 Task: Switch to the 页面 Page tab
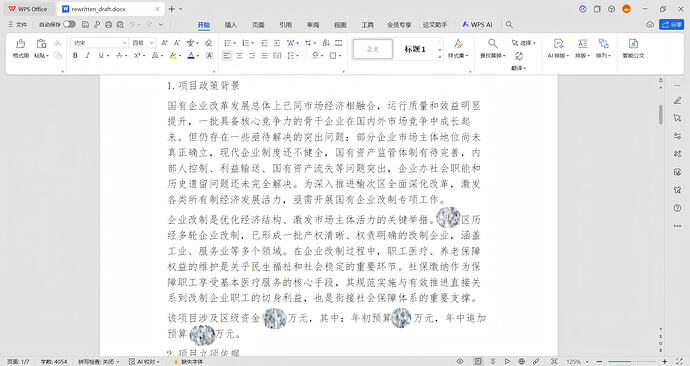point(258,25)
